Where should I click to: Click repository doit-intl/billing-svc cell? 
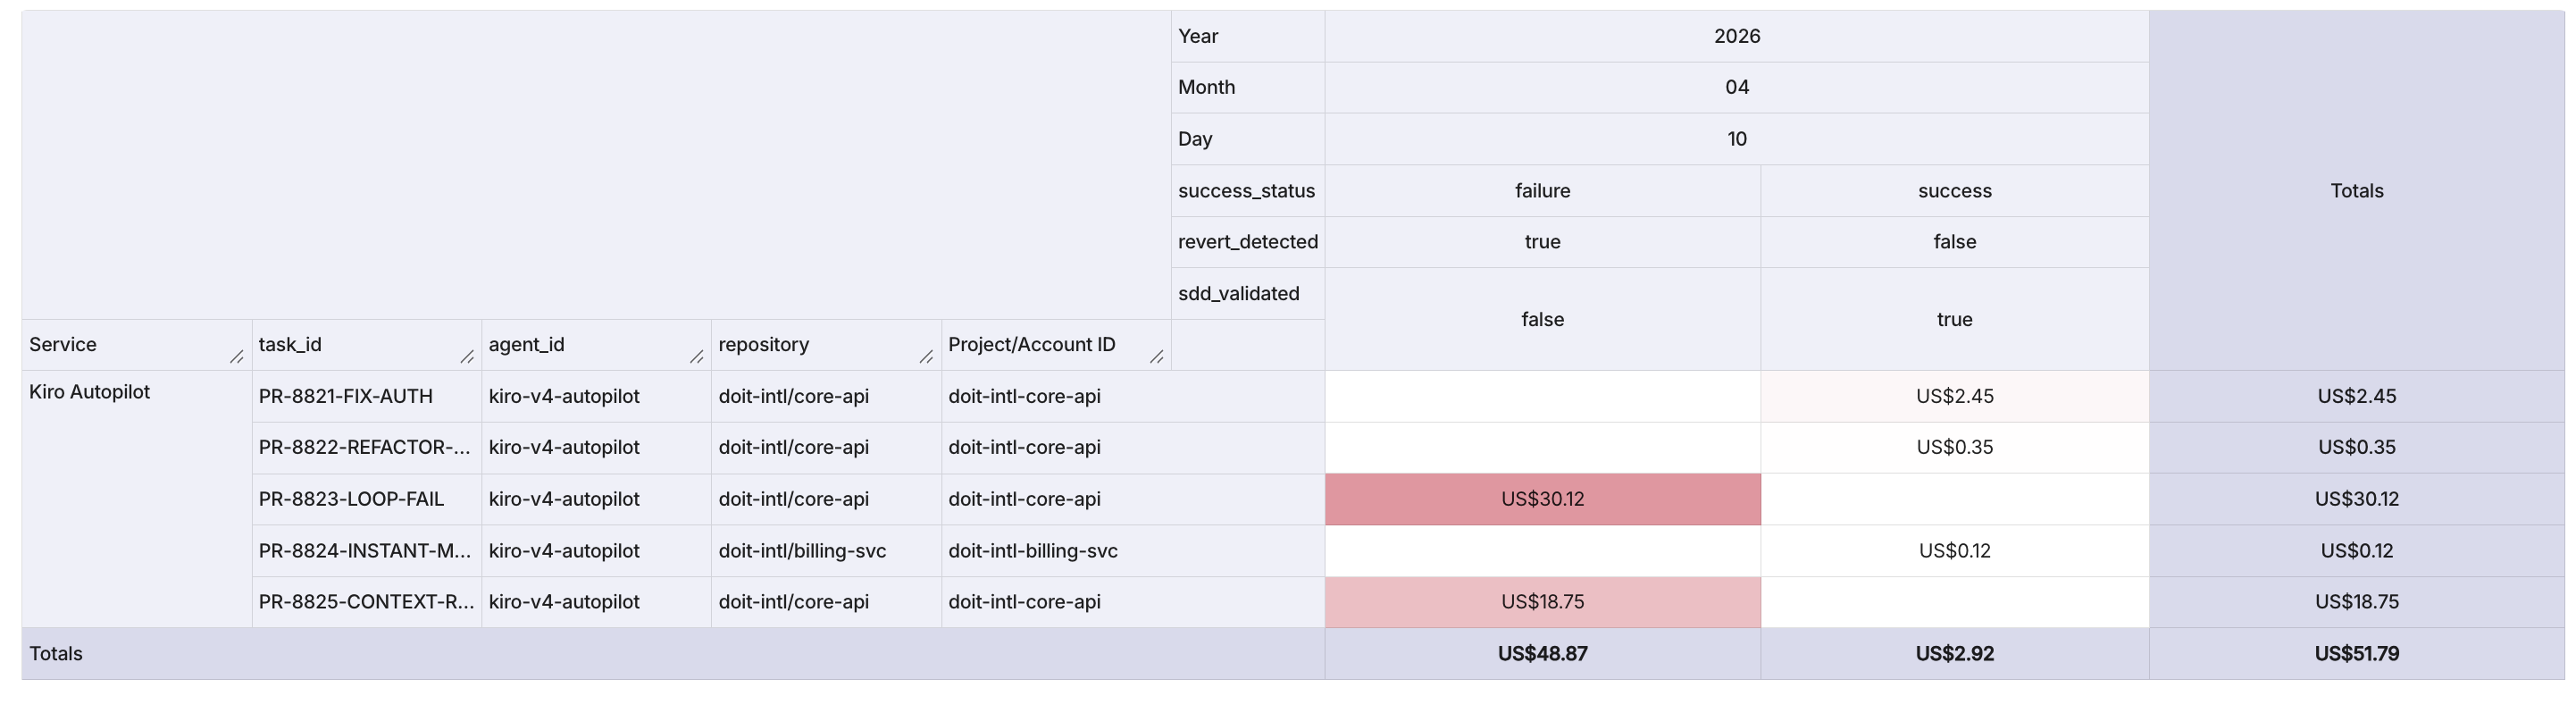pyautogui.click(x=827, y=551)
